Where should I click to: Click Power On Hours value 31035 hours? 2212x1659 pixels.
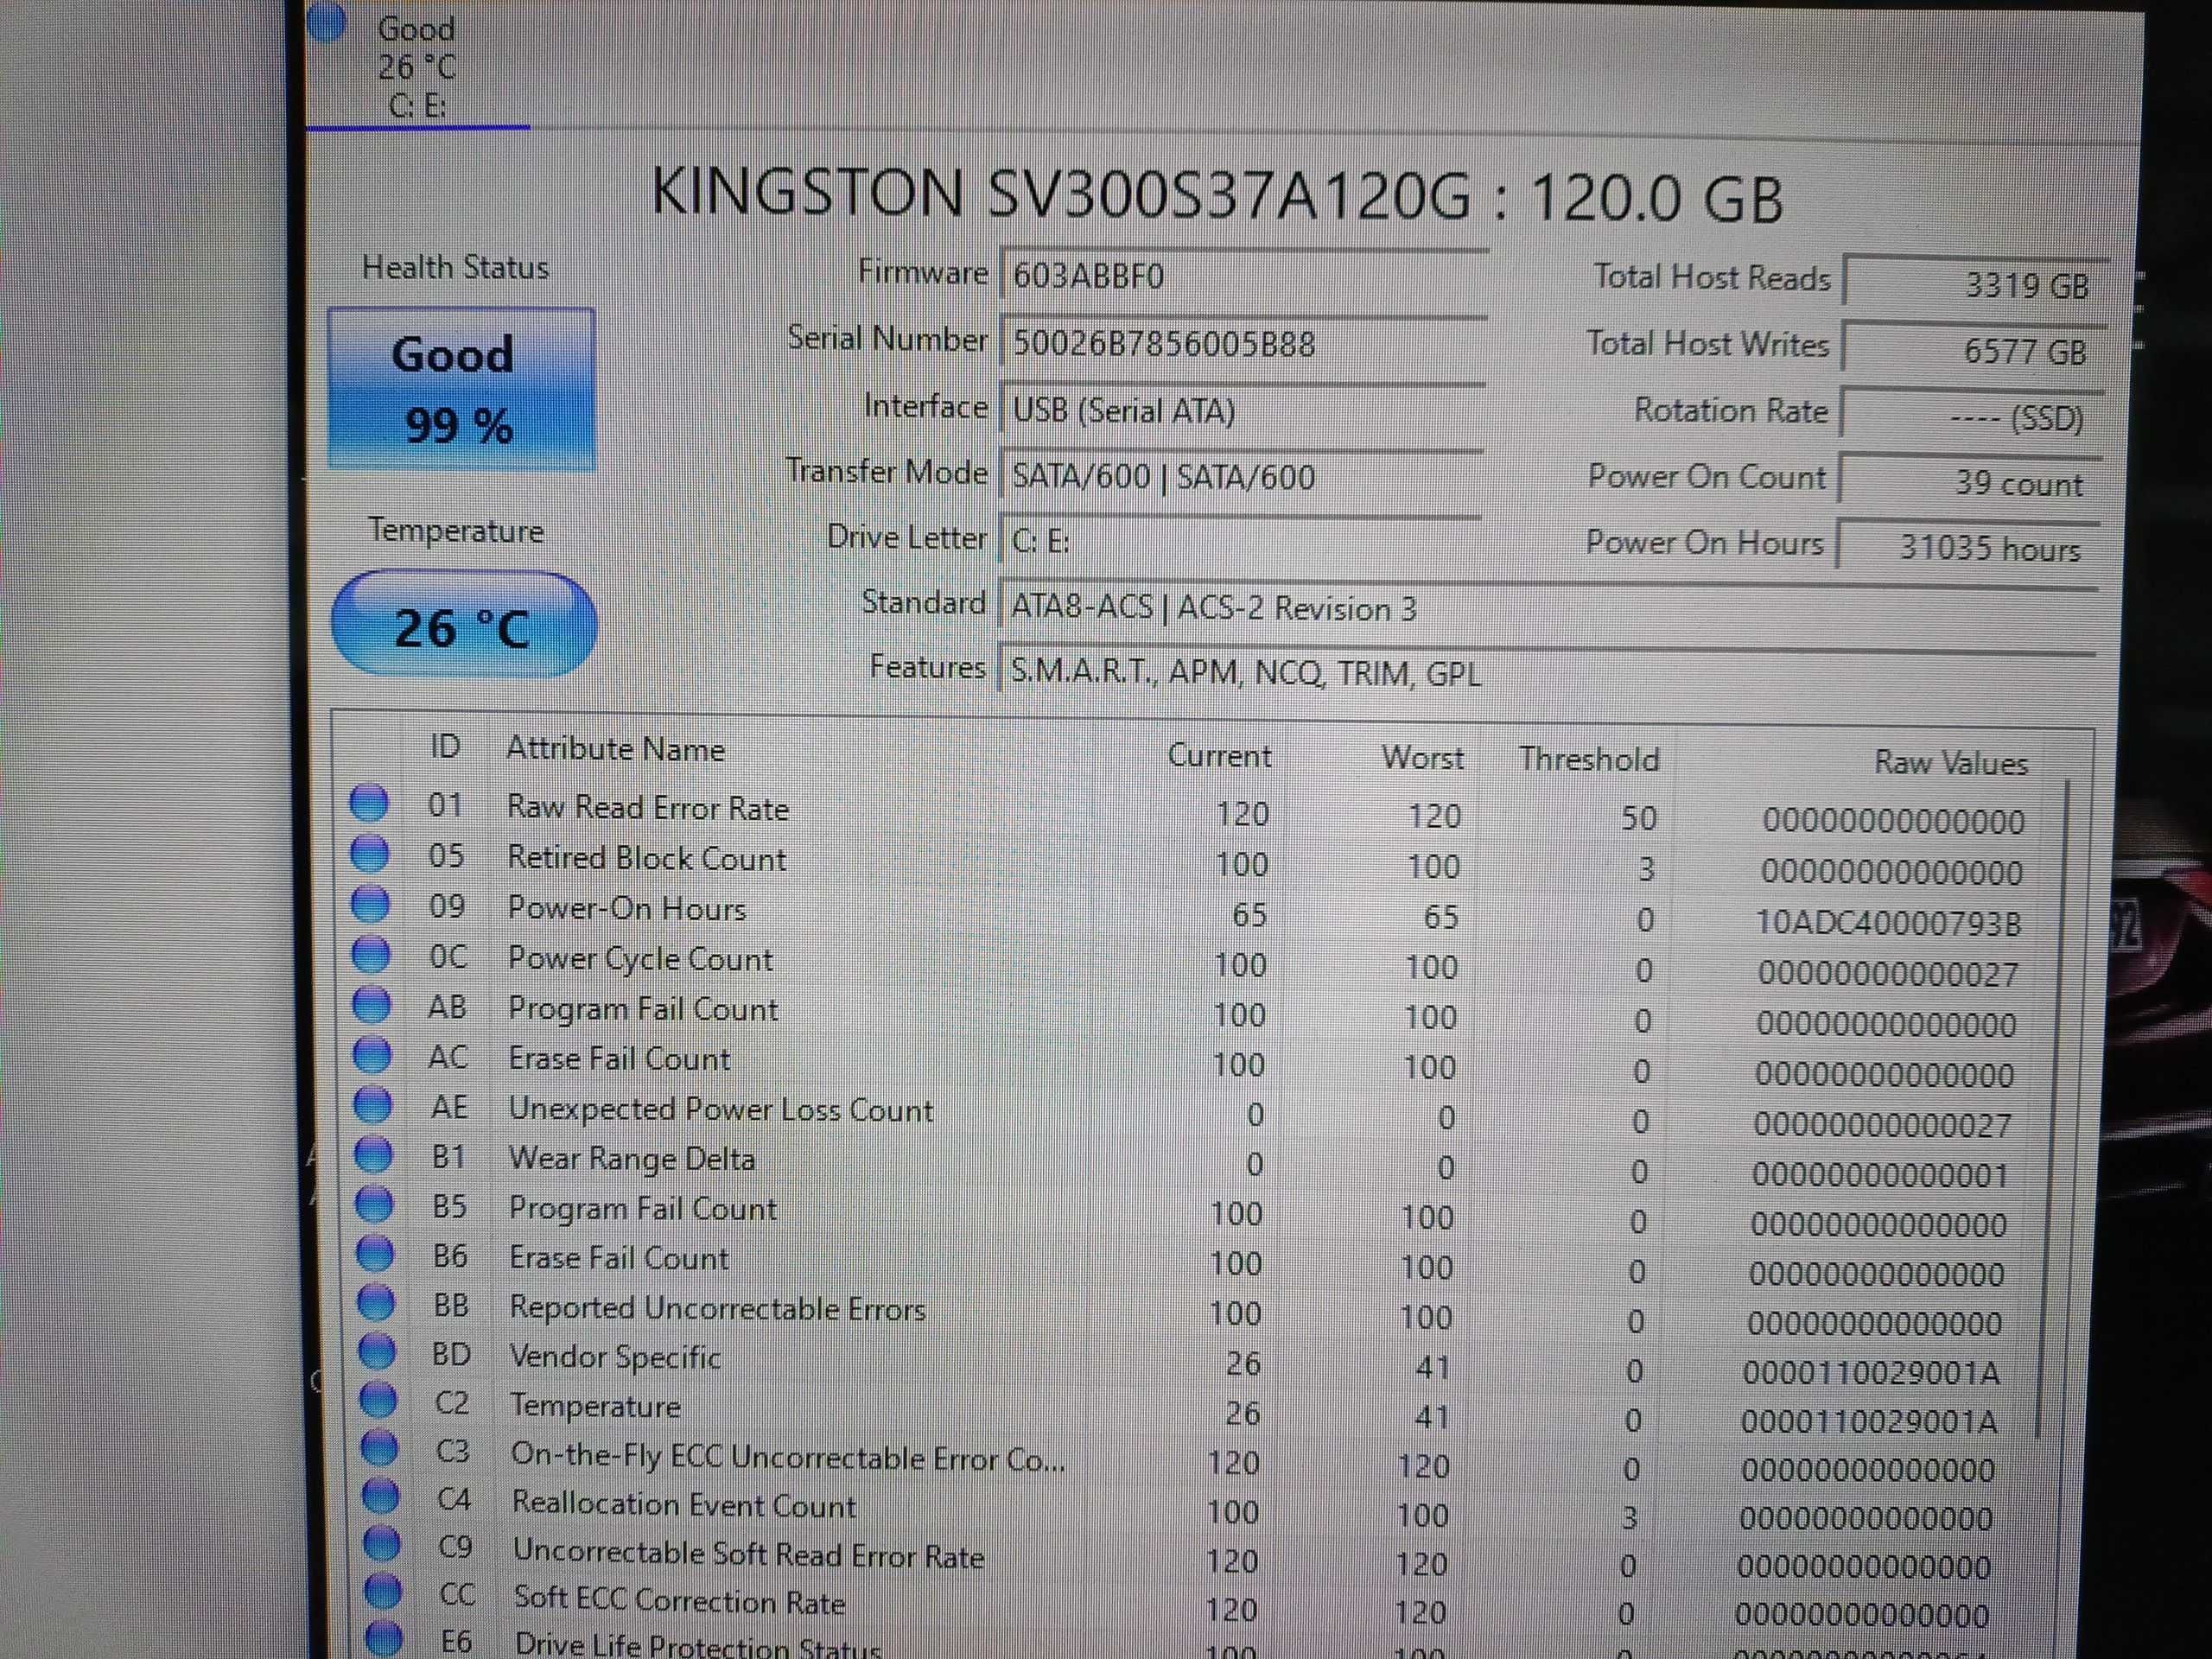click(x=1969, y=547)
